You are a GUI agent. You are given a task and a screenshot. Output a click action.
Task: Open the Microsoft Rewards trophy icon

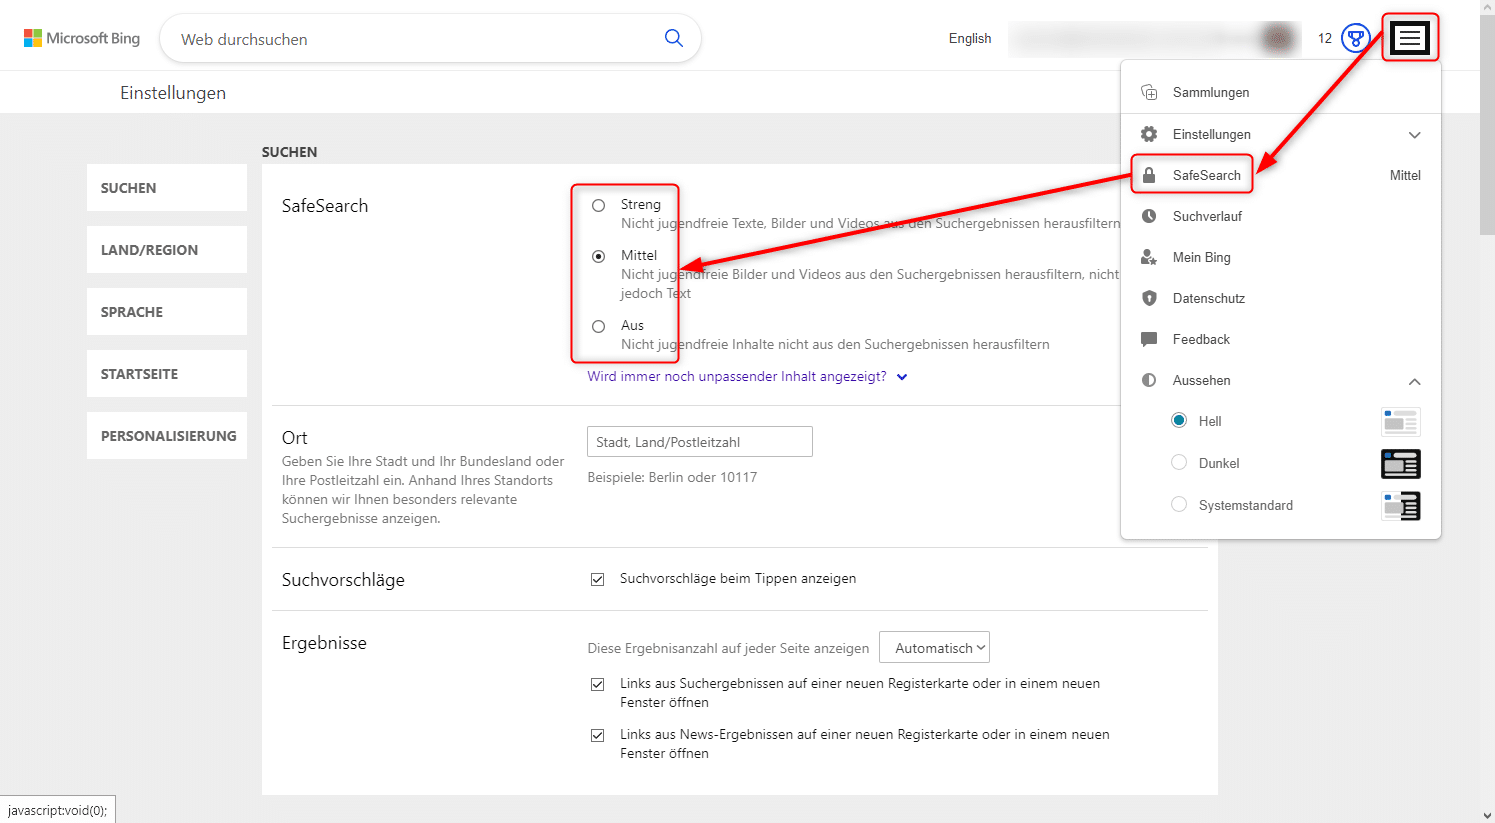tap(1356, 38)
